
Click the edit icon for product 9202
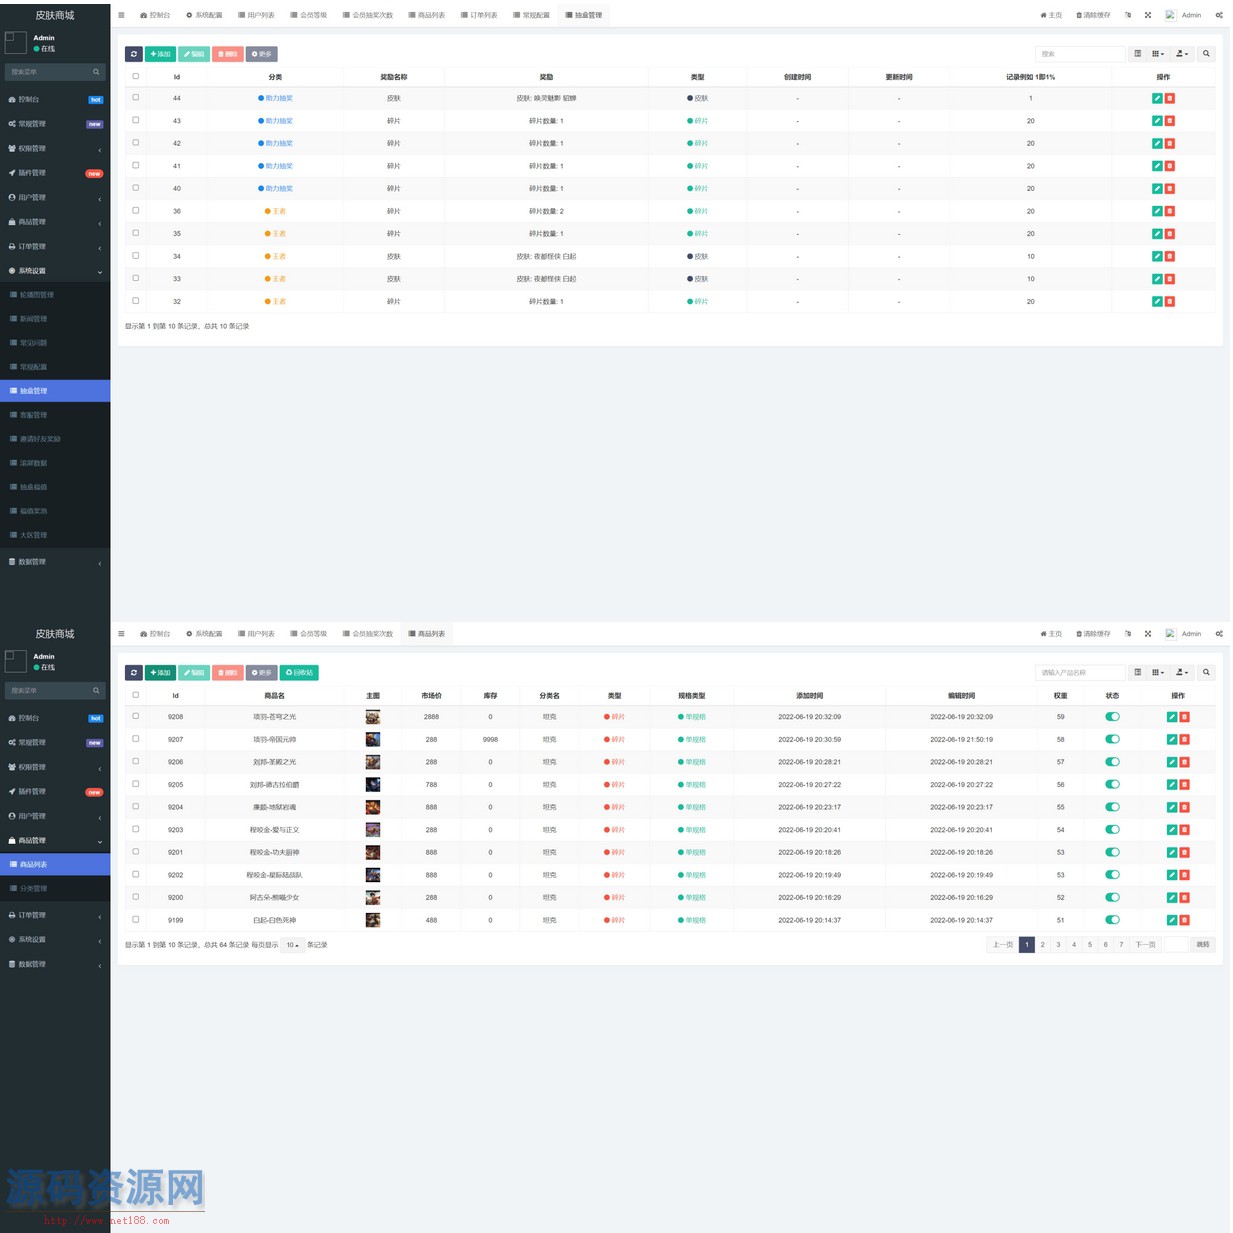click(1172, 875)
